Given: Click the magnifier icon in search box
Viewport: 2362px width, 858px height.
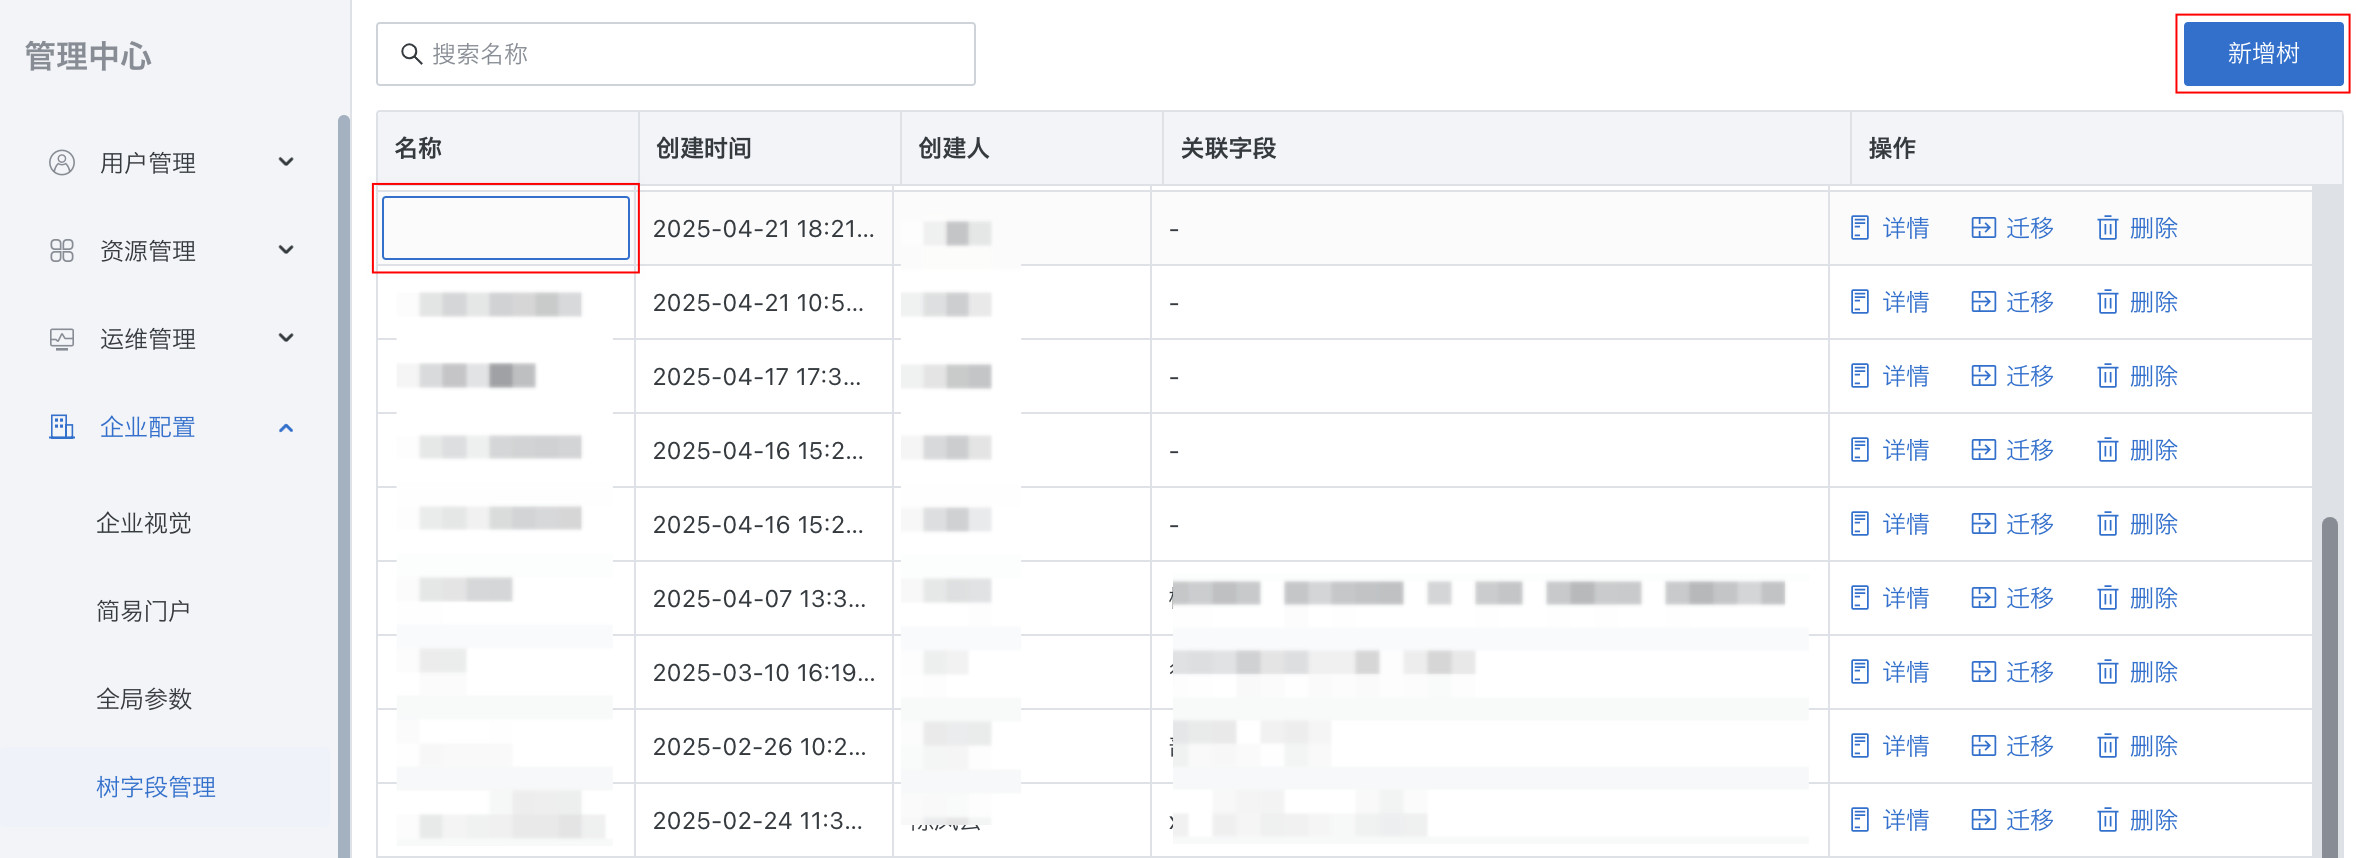Looking at the screenshot, I should 411,54.
